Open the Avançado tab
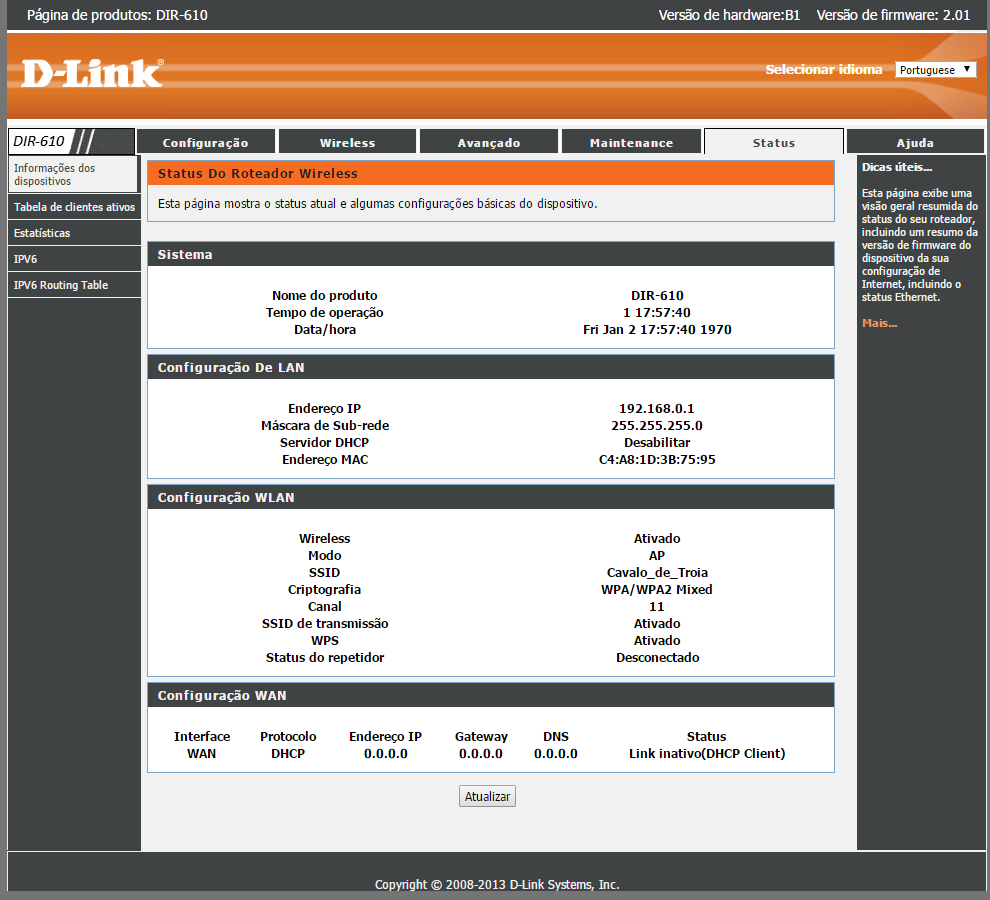990x900 pixels. (489, 143)
